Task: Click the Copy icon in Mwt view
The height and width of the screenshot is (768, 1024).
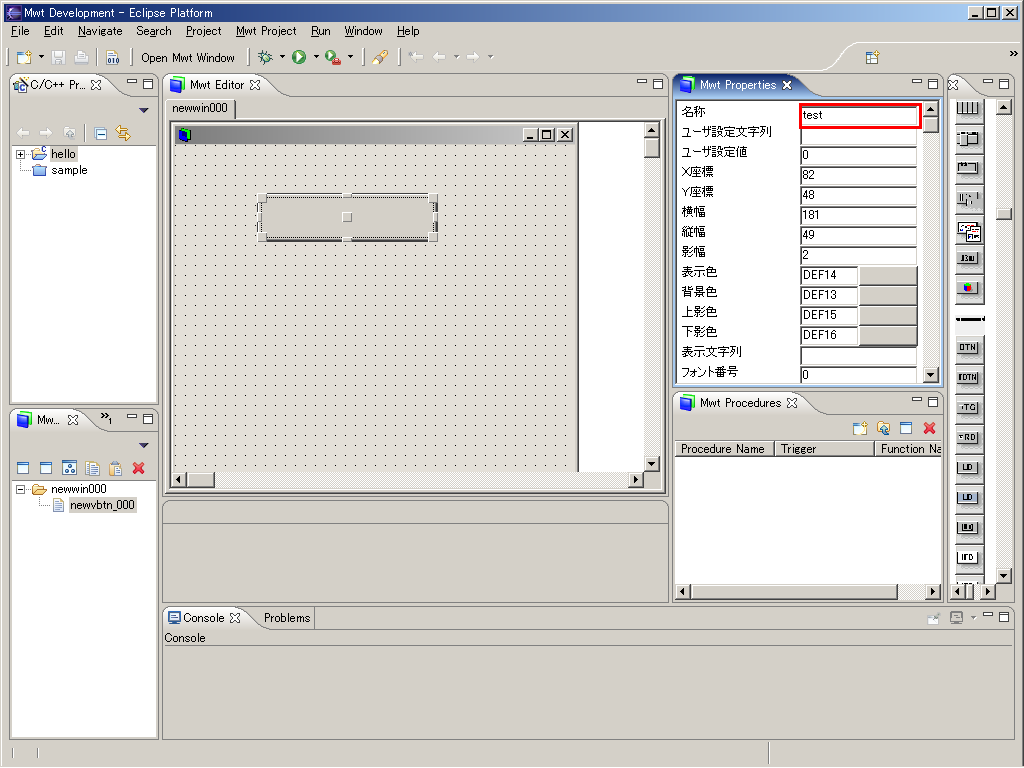Action: (92, 468)
